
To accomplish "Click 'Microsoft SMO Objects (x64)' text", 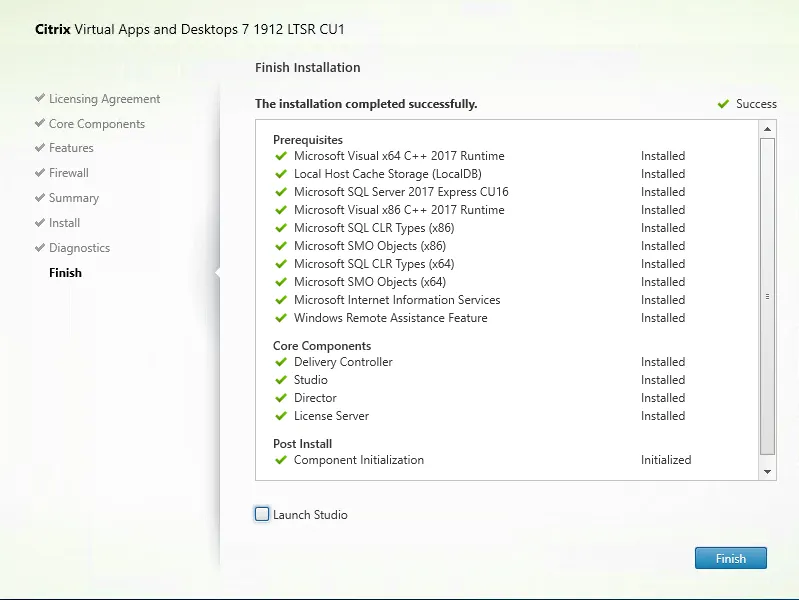I will point(370,282).
